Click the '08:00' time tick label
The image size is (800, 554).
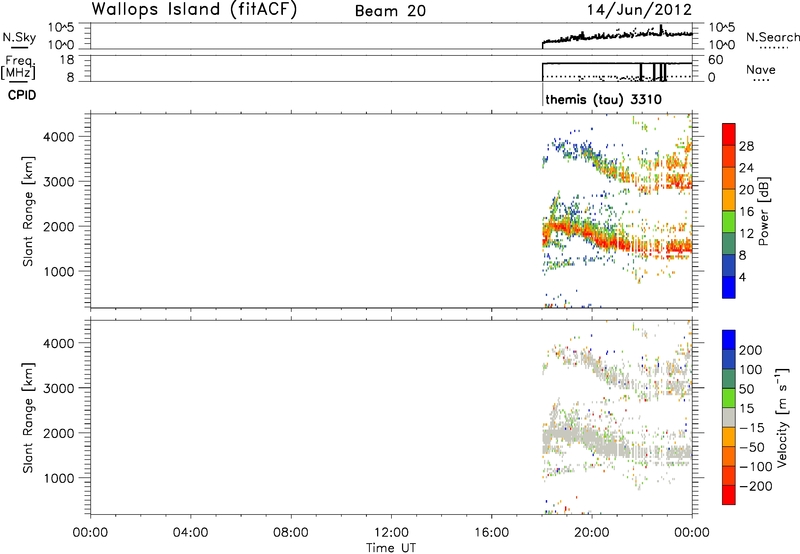coord(290,533)
